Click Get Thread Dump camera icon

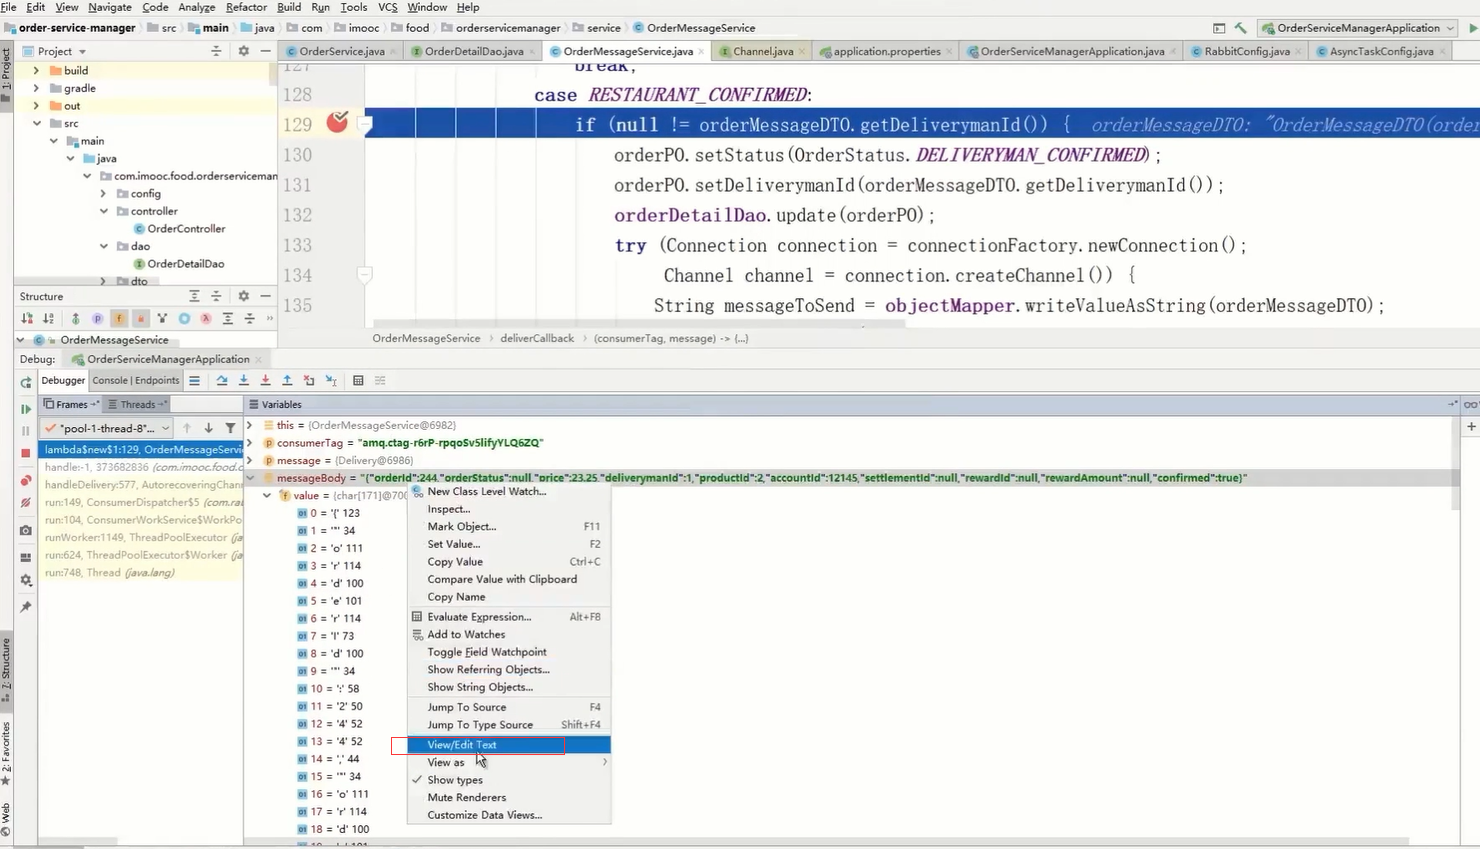26,531
